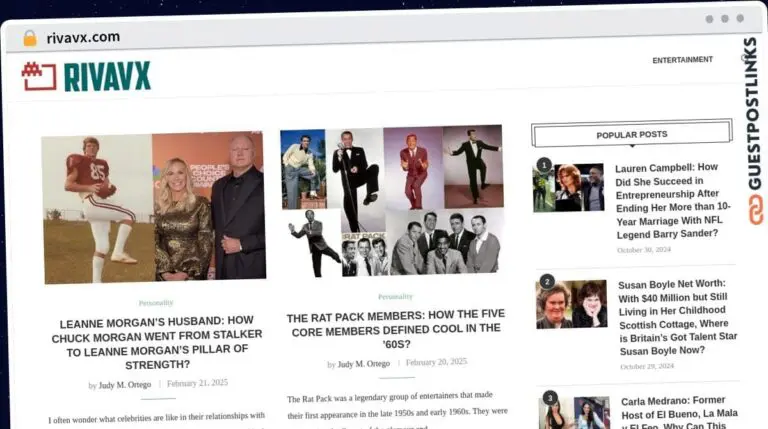Open the Susan Boyle post thumbnail

click(x=572, y=304)
